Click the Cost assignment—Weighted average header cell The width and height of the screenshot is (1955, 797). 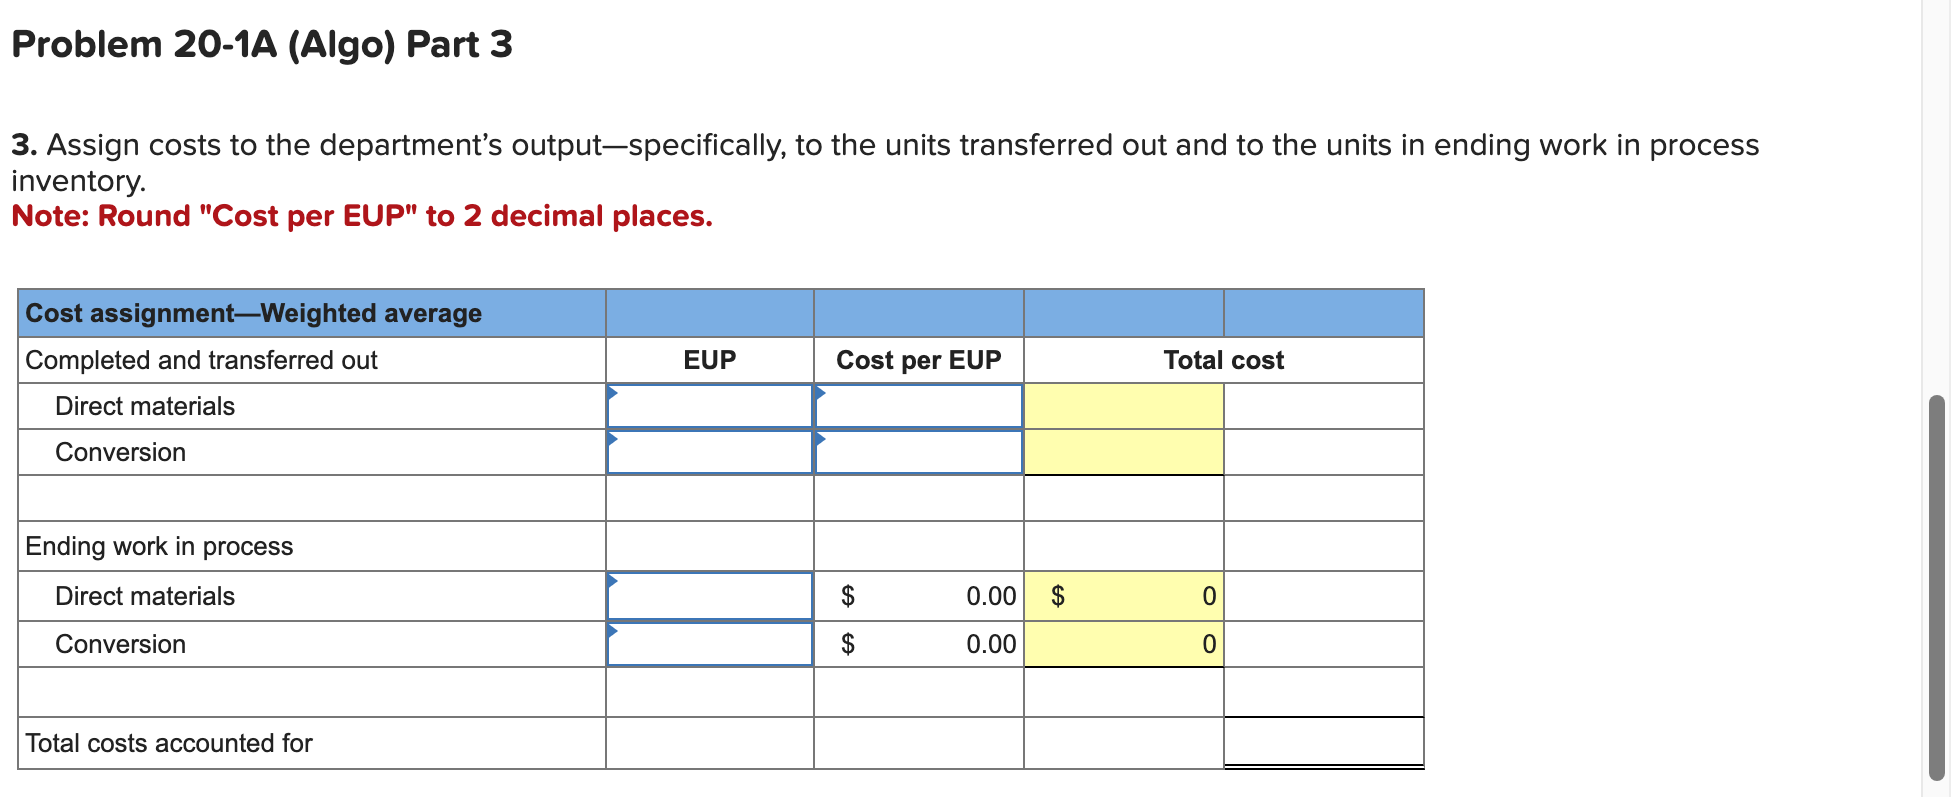click(x=253, y=313)
